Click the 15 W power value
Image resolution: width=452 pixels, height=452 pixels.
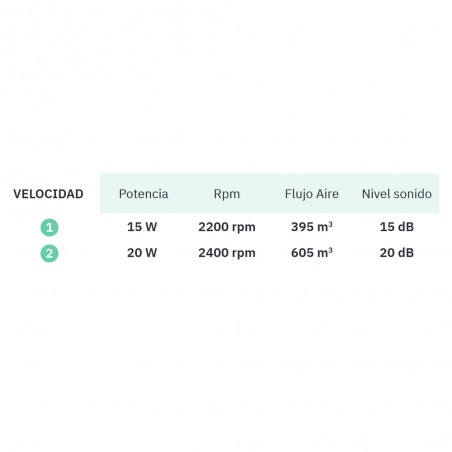click(142, 227)
